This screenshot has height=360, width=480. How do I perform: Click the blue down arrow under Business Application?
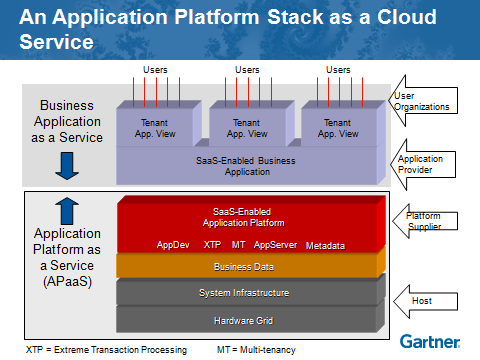tap(67, 166)
